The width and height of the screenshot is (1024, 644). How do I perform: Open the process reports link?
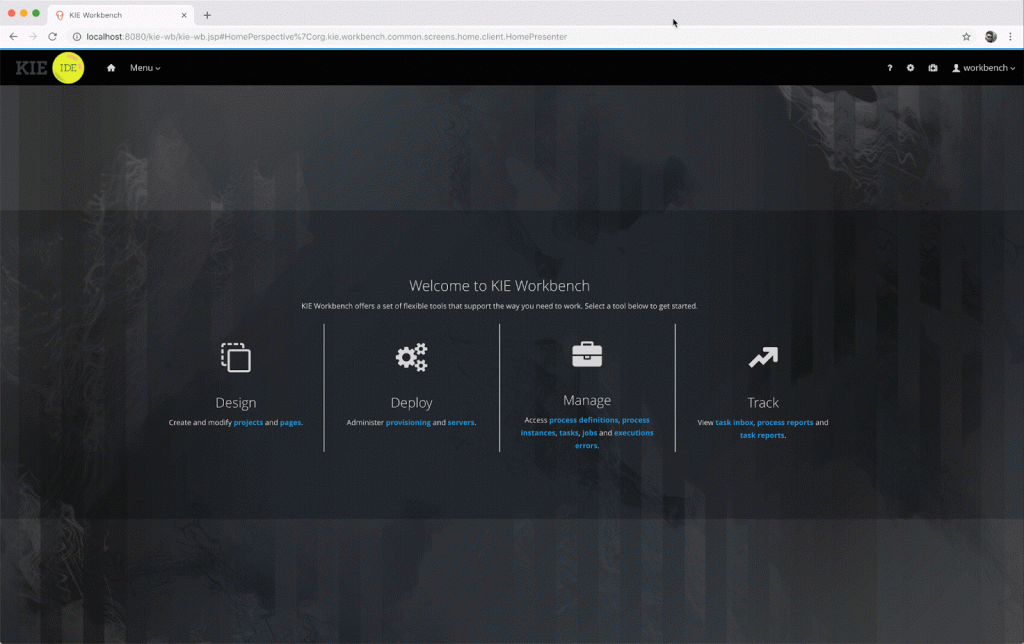coord(785,423)
